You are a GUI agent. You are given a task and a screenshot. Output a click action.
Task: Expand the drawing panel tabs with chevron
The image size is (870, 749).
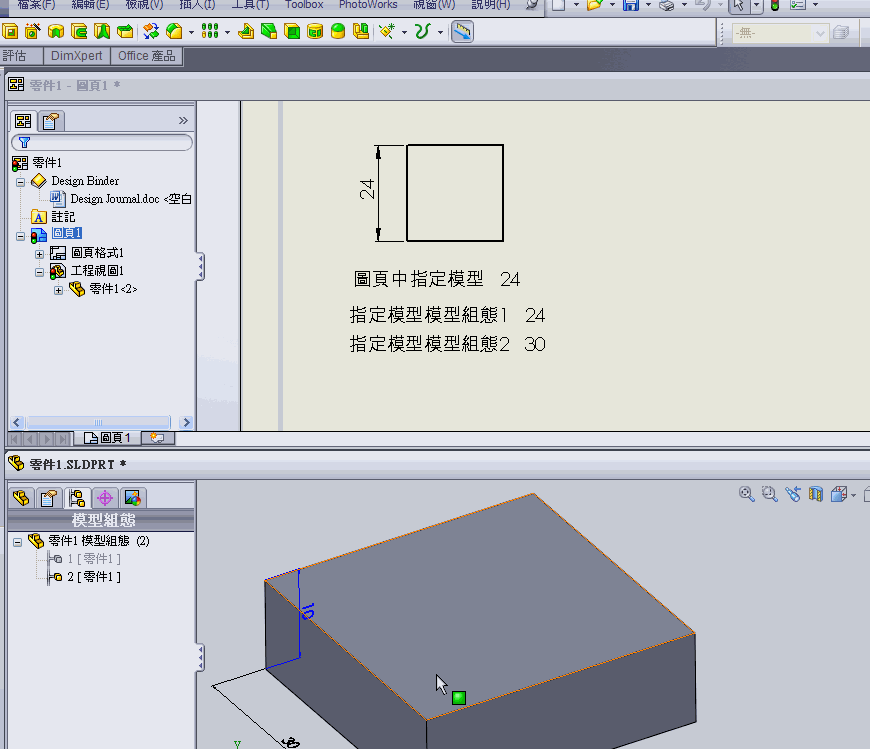(183, 120)
